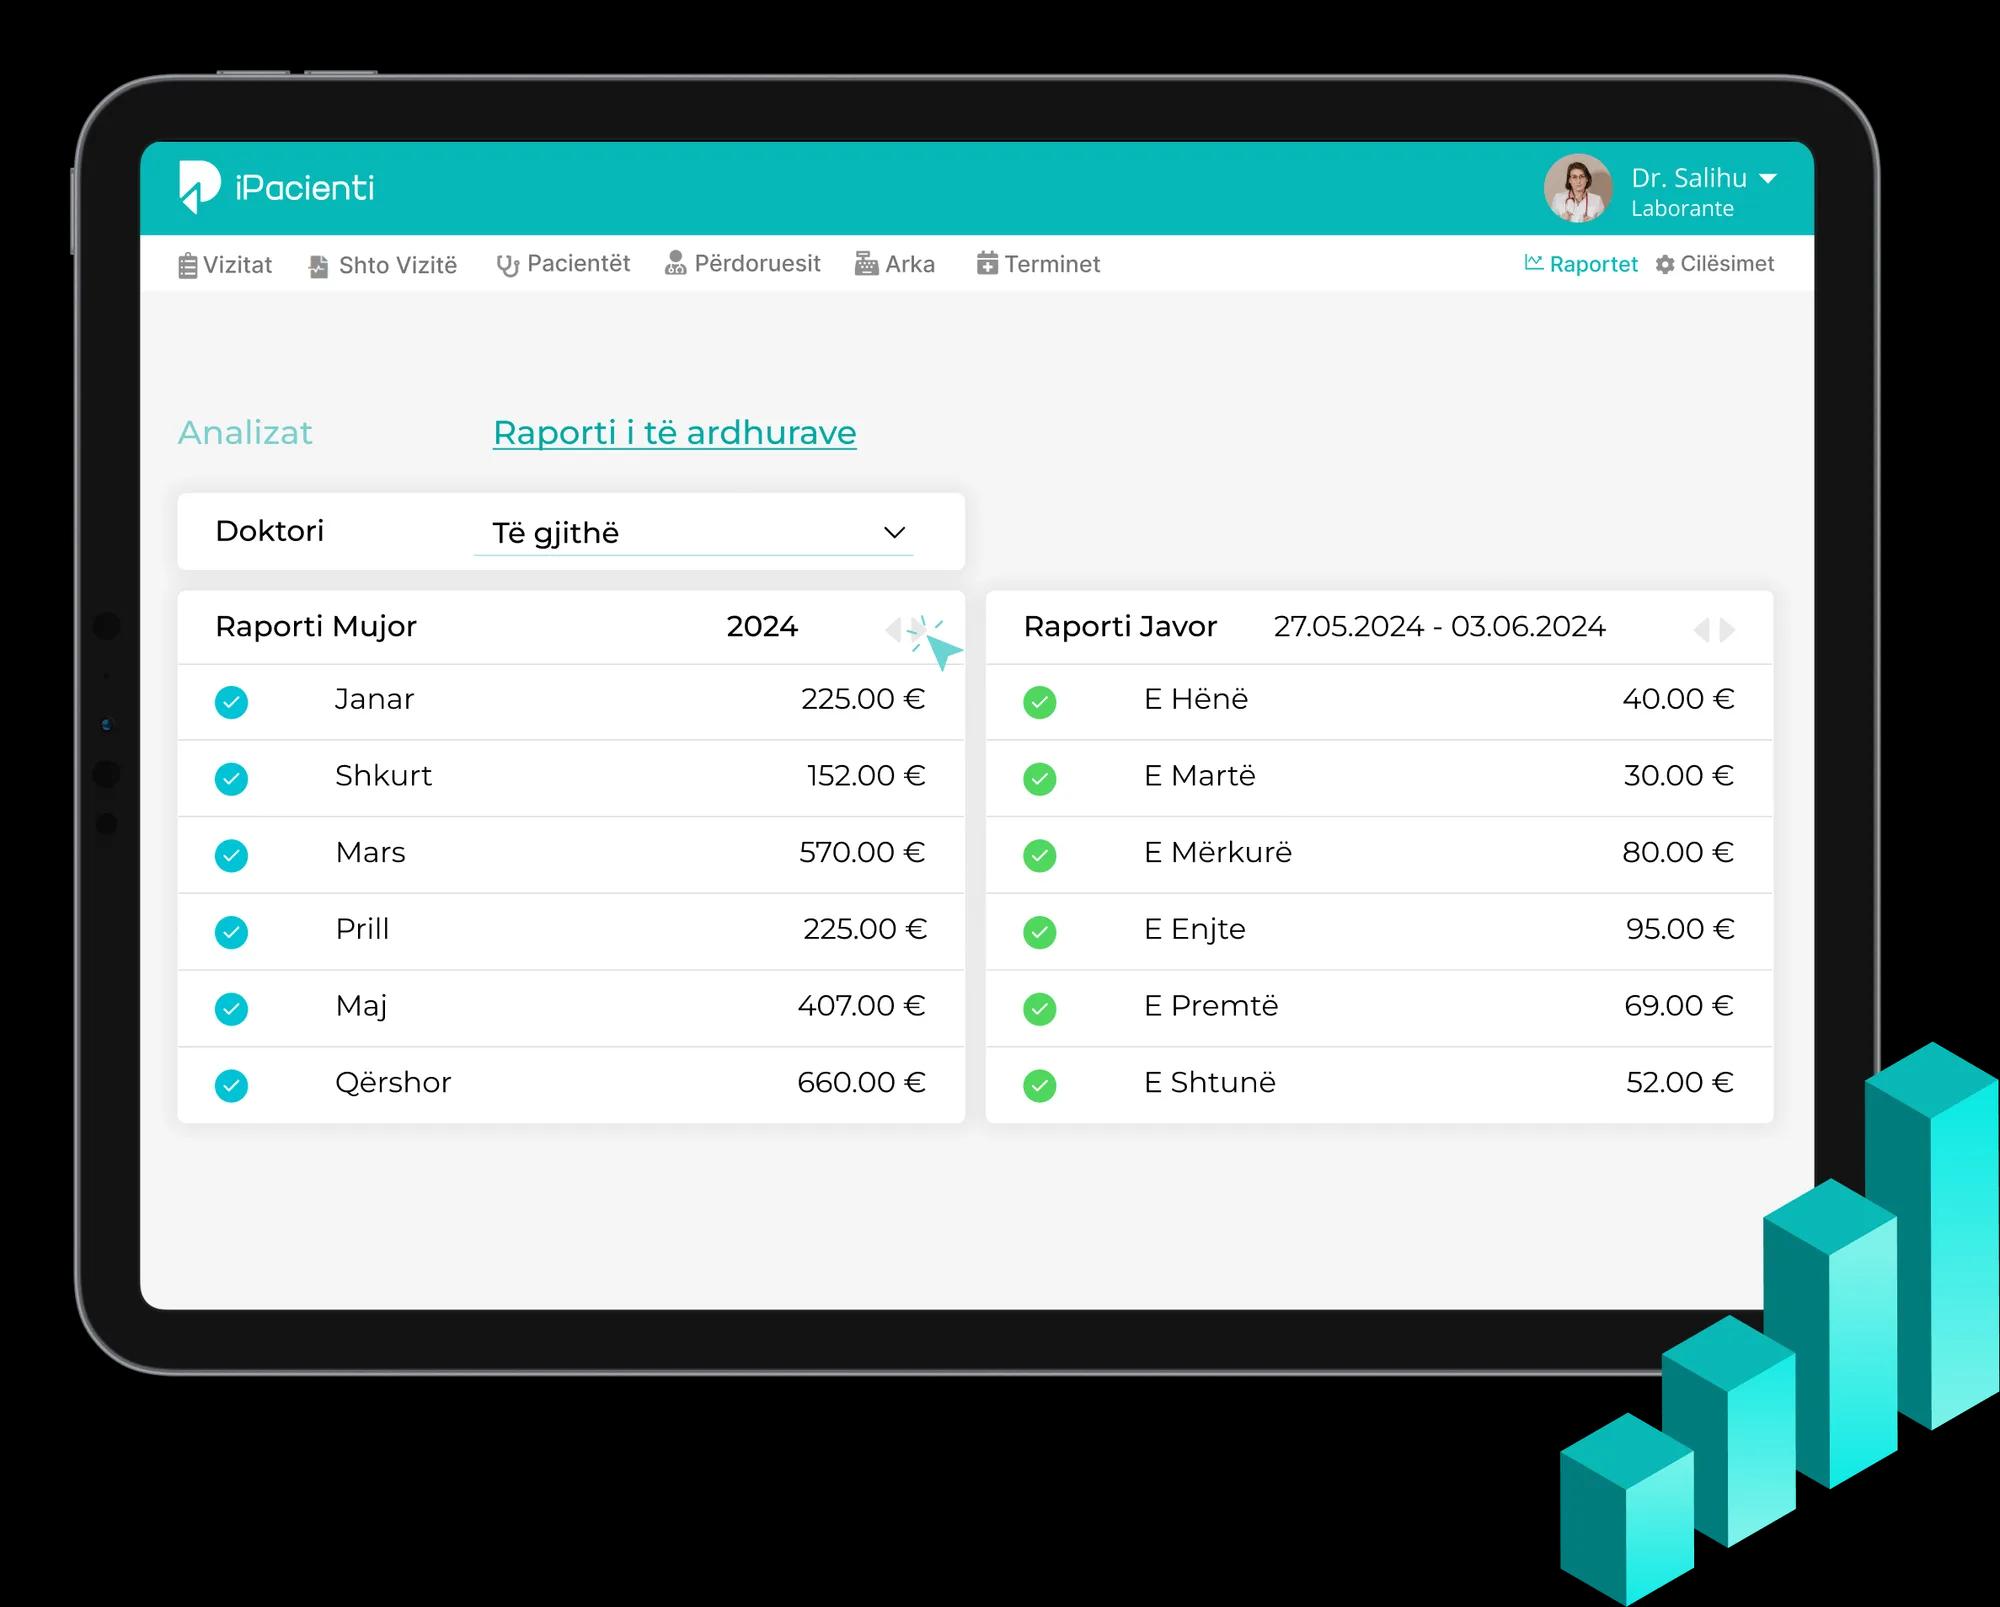This screenshot has height=1607, width=2000.
Task: Click the Shto Vizitë document icon
Action: tap(318, 266)
